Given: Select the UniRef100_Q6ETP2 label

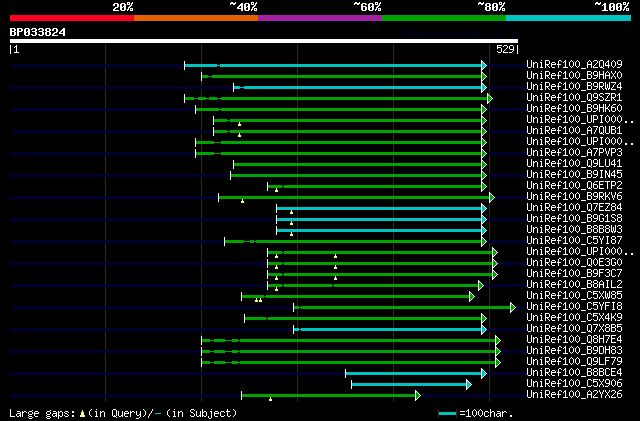Looking at the screenshot, I should (x=574, y=186).
